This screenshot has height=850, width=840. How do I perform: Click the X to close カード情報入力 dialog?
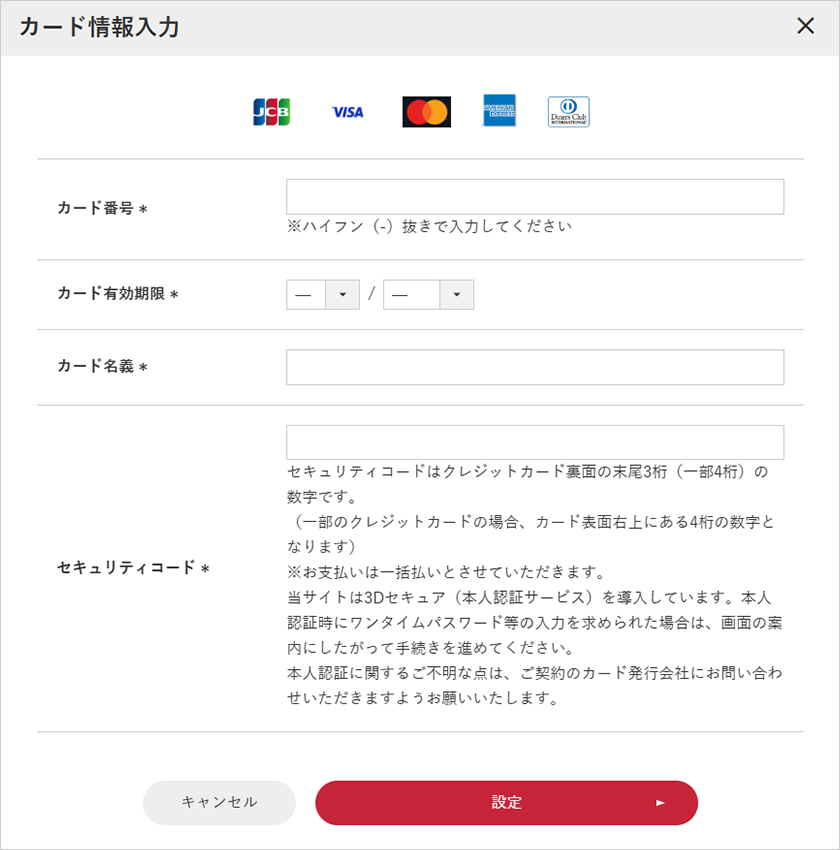point(805,26)
